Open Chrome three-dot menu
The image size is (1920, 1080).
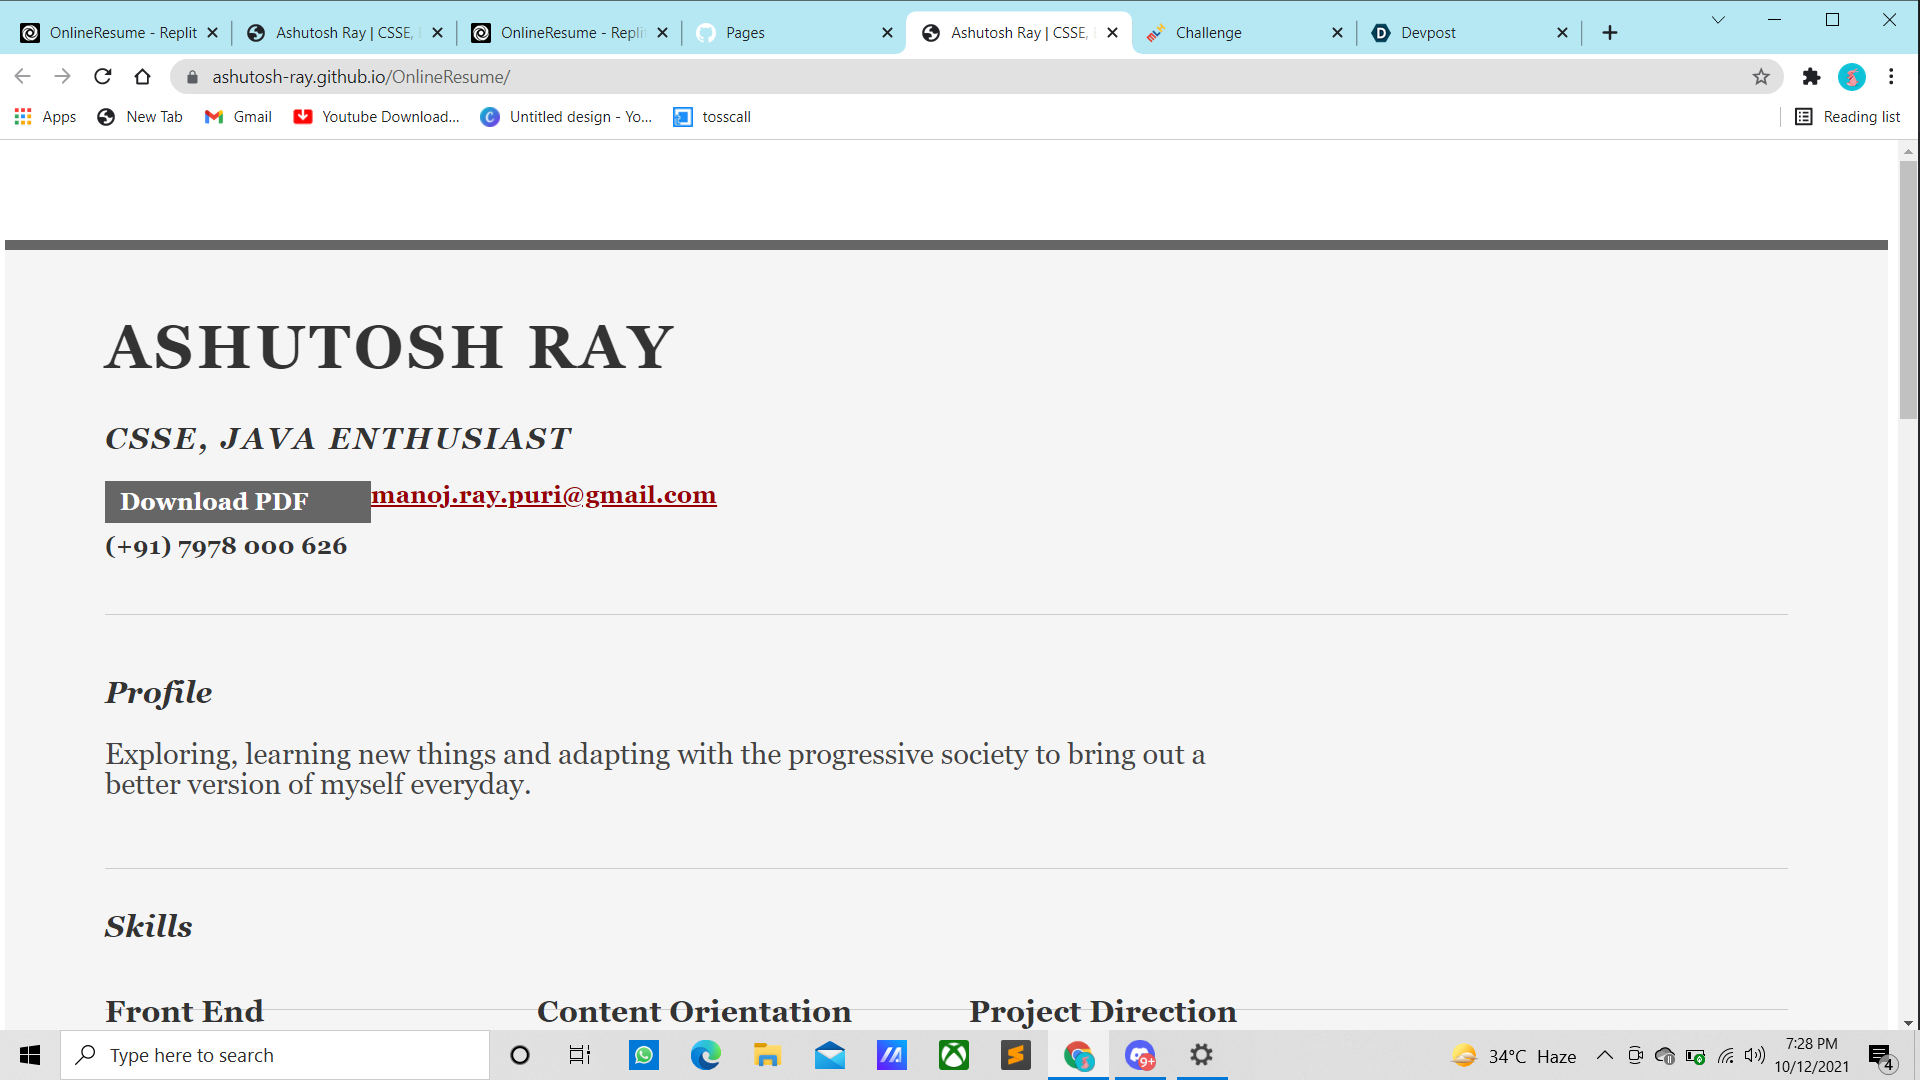[x=1891, y=77]
